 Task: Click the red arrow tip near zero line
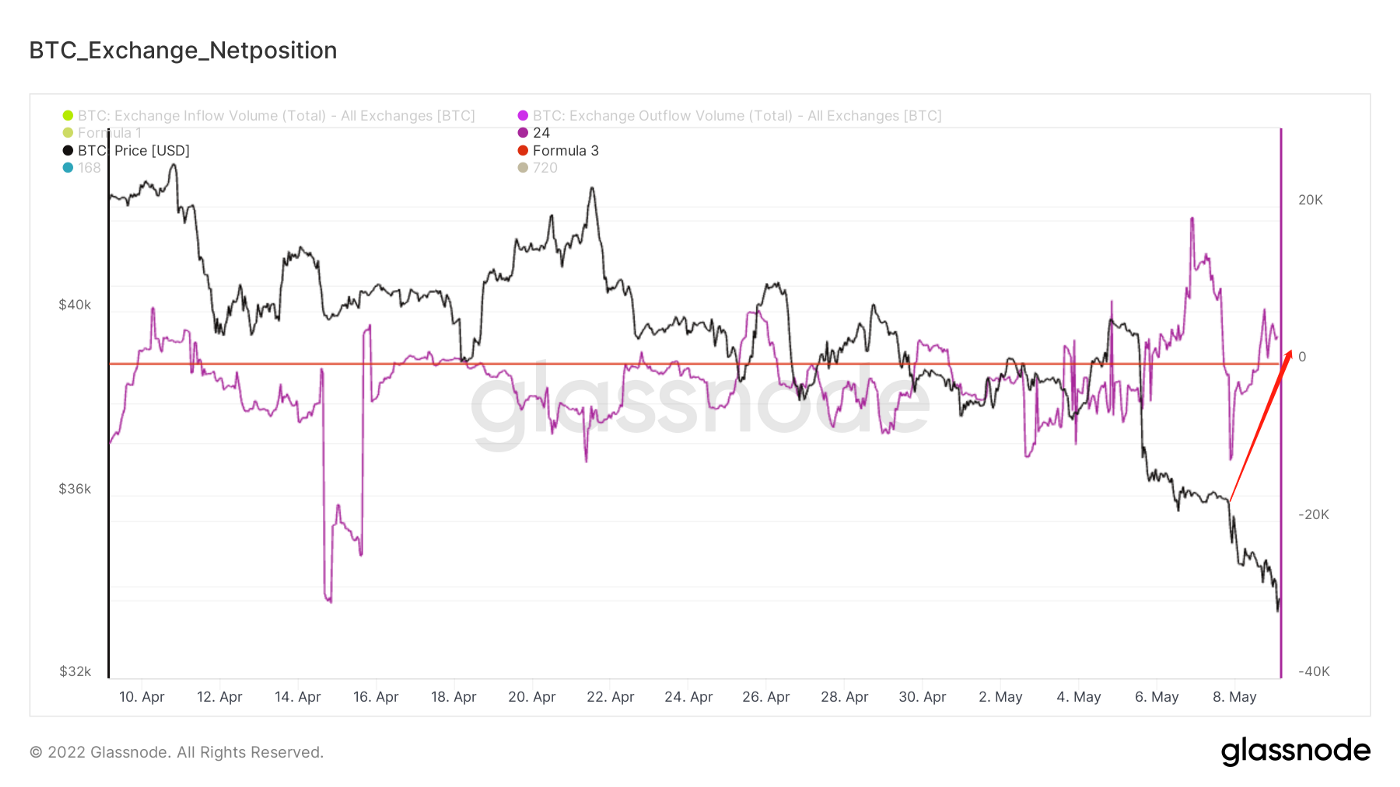tap(1291, 352)
